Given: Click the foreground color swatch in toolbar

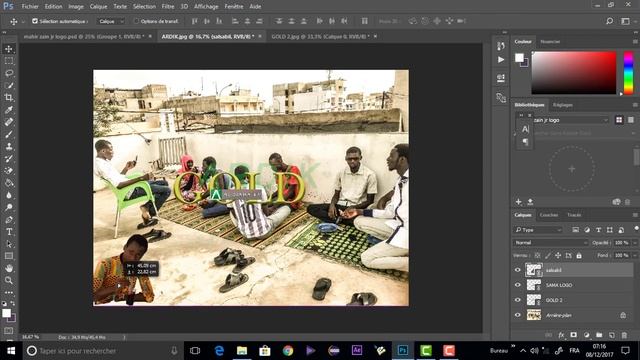Looking at the screenshot, I should pos(7,313).
